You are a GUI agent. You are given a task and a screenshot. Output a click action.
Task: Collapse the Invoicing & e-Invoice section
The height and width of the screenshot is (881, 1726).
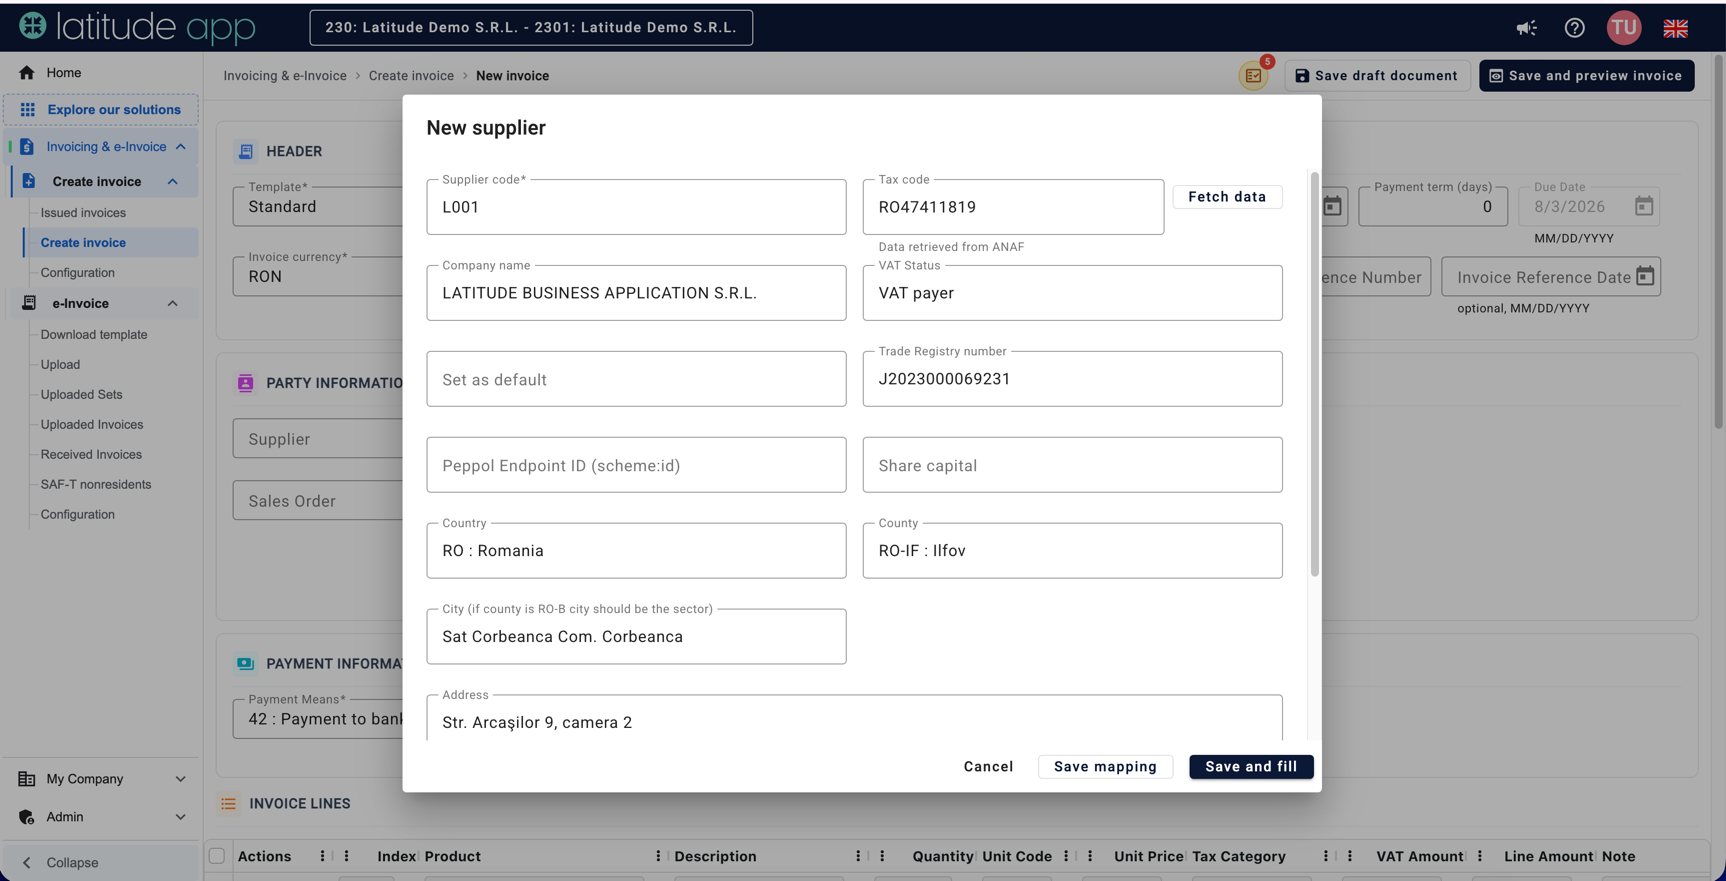pos(181,147)
